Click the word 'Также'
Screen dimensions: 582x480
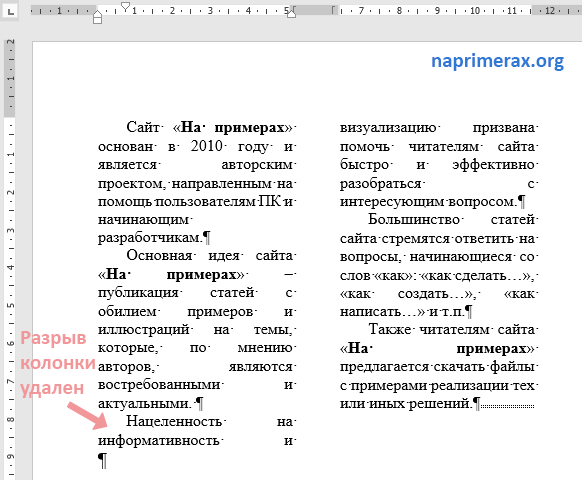pyautogui.click(x=389, y=329)
